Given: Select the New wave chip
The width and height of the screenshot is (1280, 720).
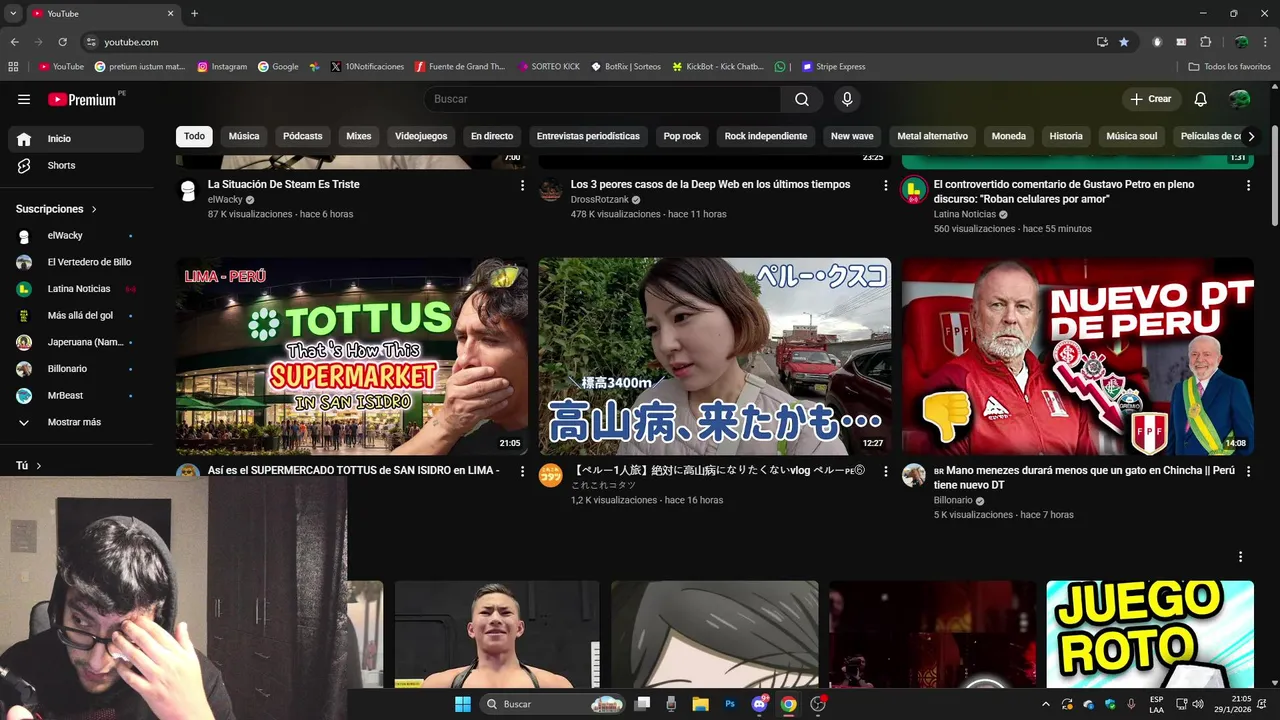Looking at the screenshot, I should point(852,136).
